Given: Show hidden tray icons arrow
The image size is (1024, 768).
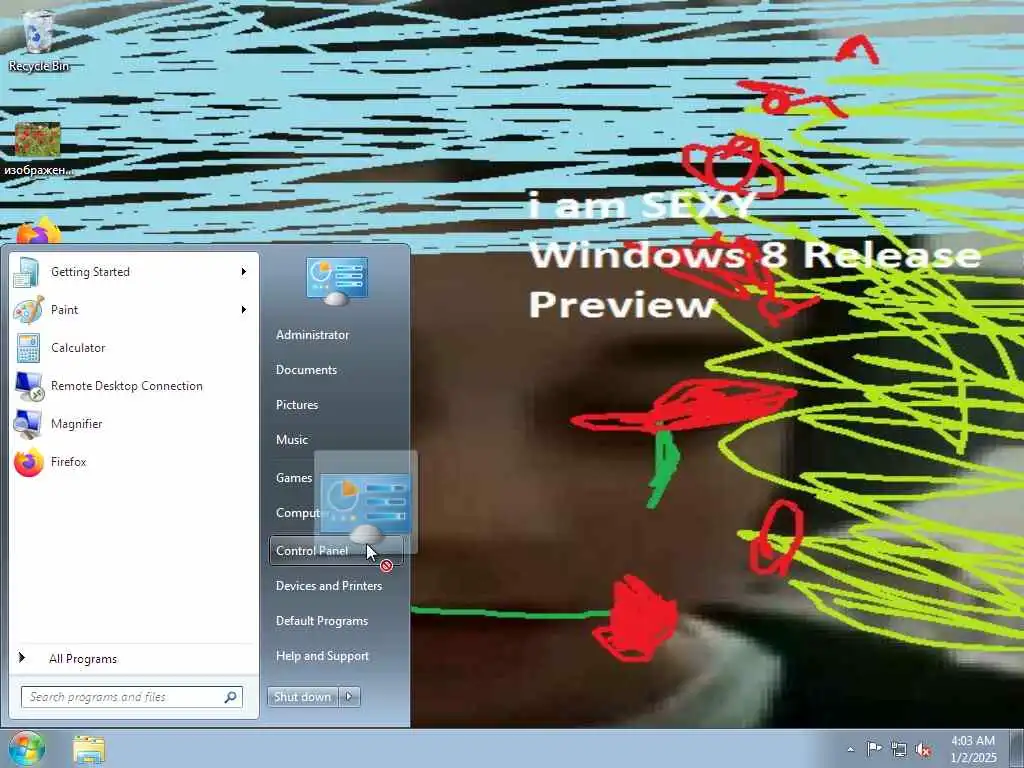Looking at the screenshot, I should [x=850, y=749].
